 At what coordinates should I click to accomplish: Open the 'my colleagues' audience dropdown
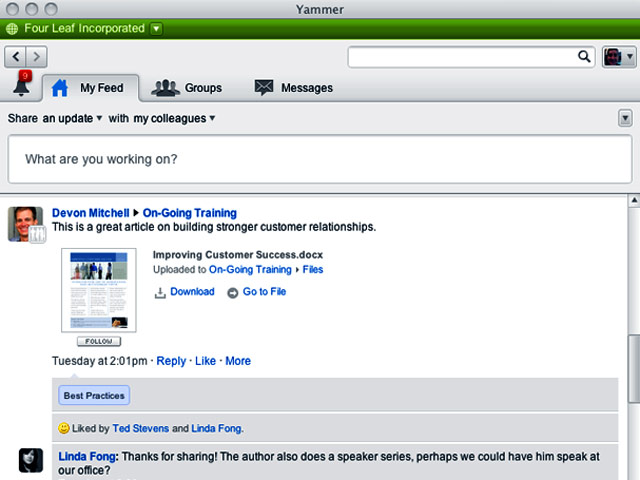(x=175, y=119)
